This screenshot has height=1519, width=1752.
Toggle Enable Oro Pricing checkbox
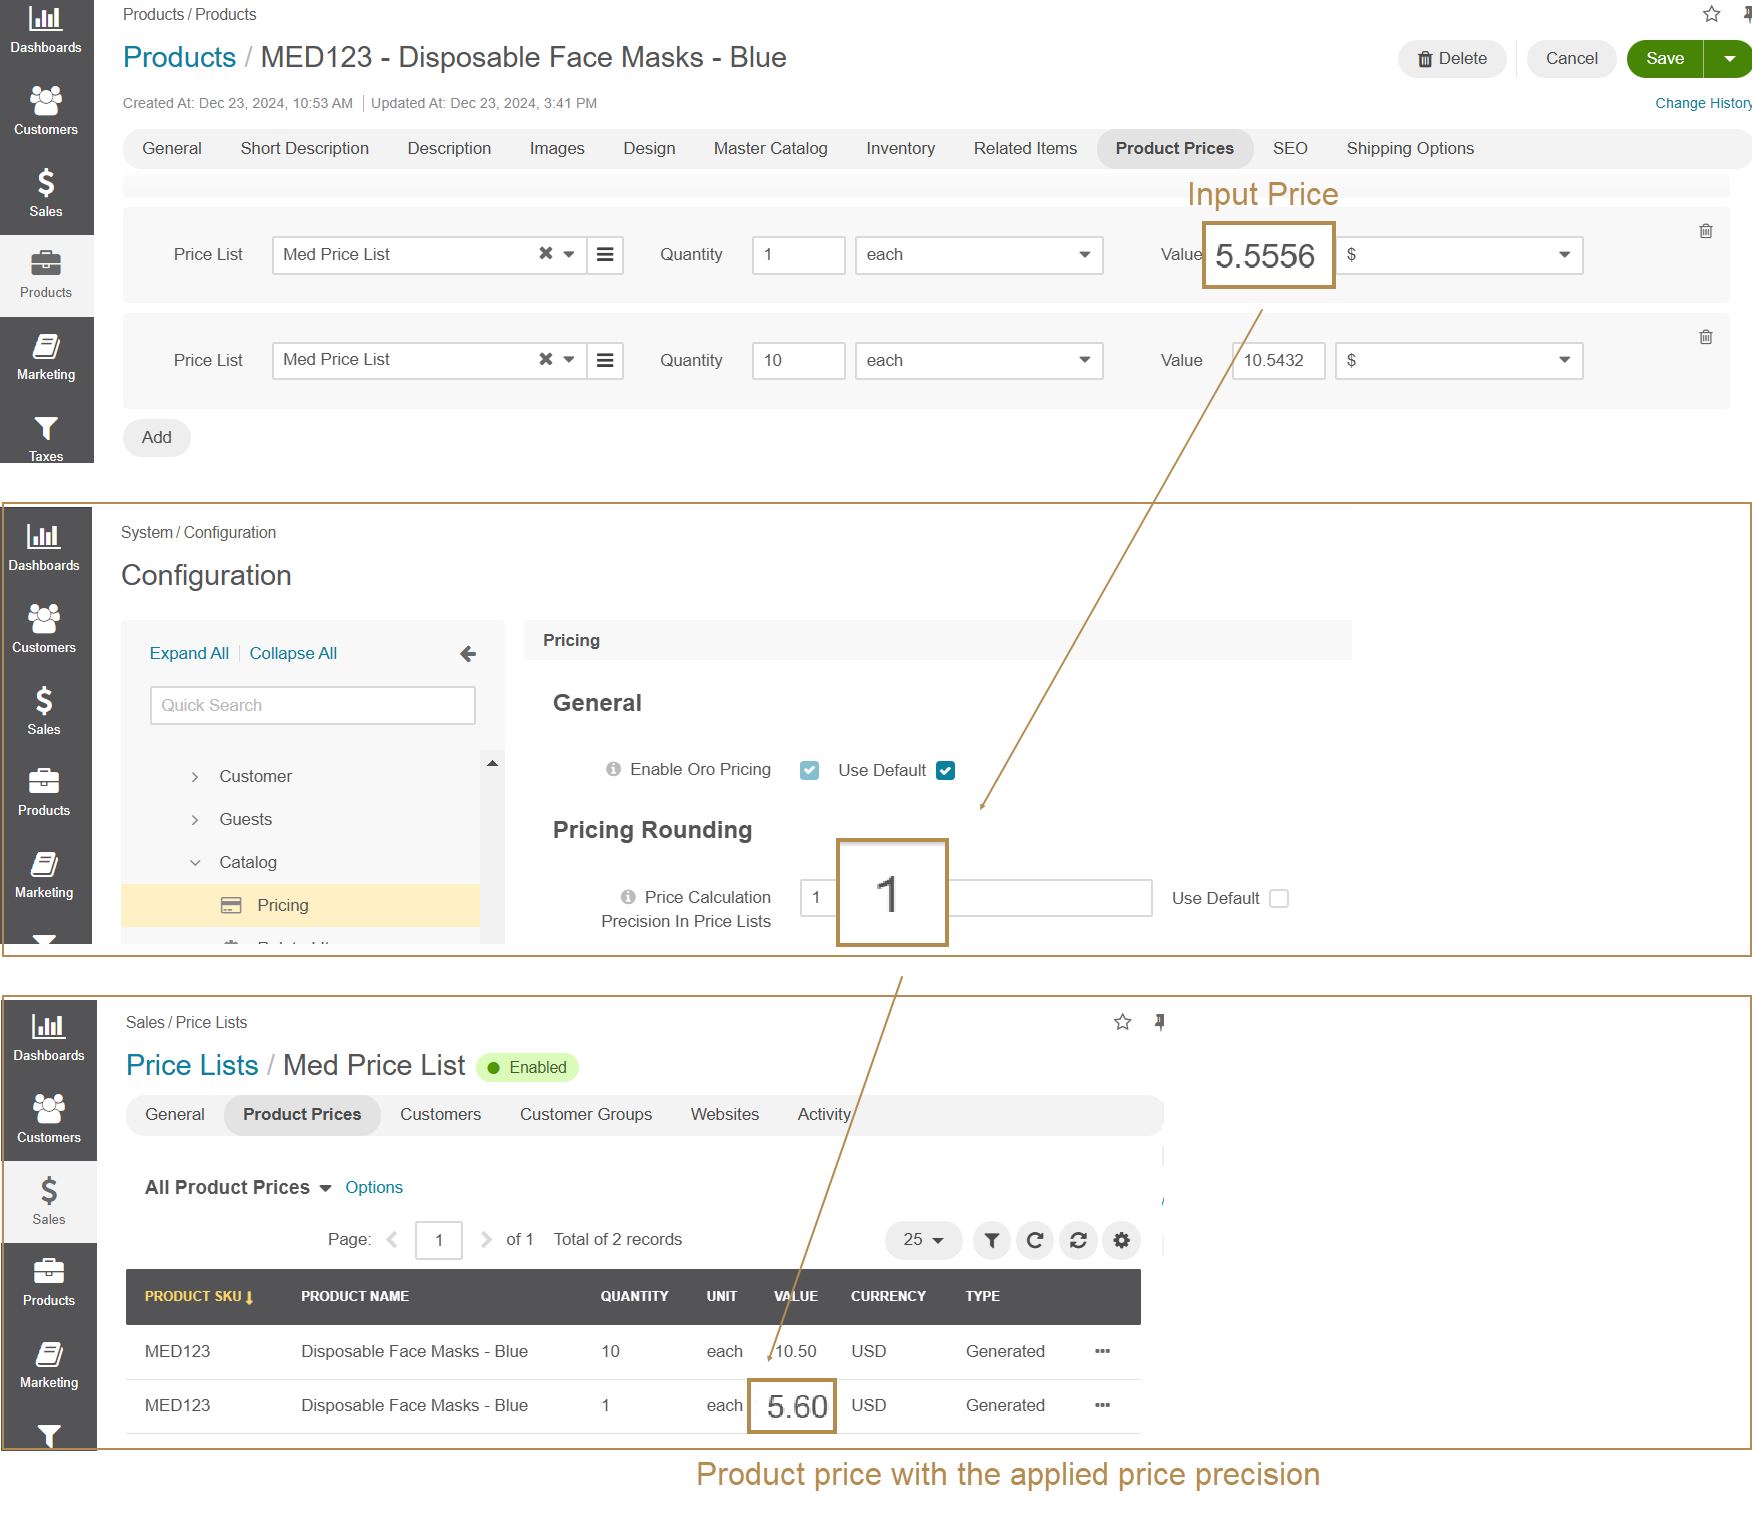tap(809, 770)
